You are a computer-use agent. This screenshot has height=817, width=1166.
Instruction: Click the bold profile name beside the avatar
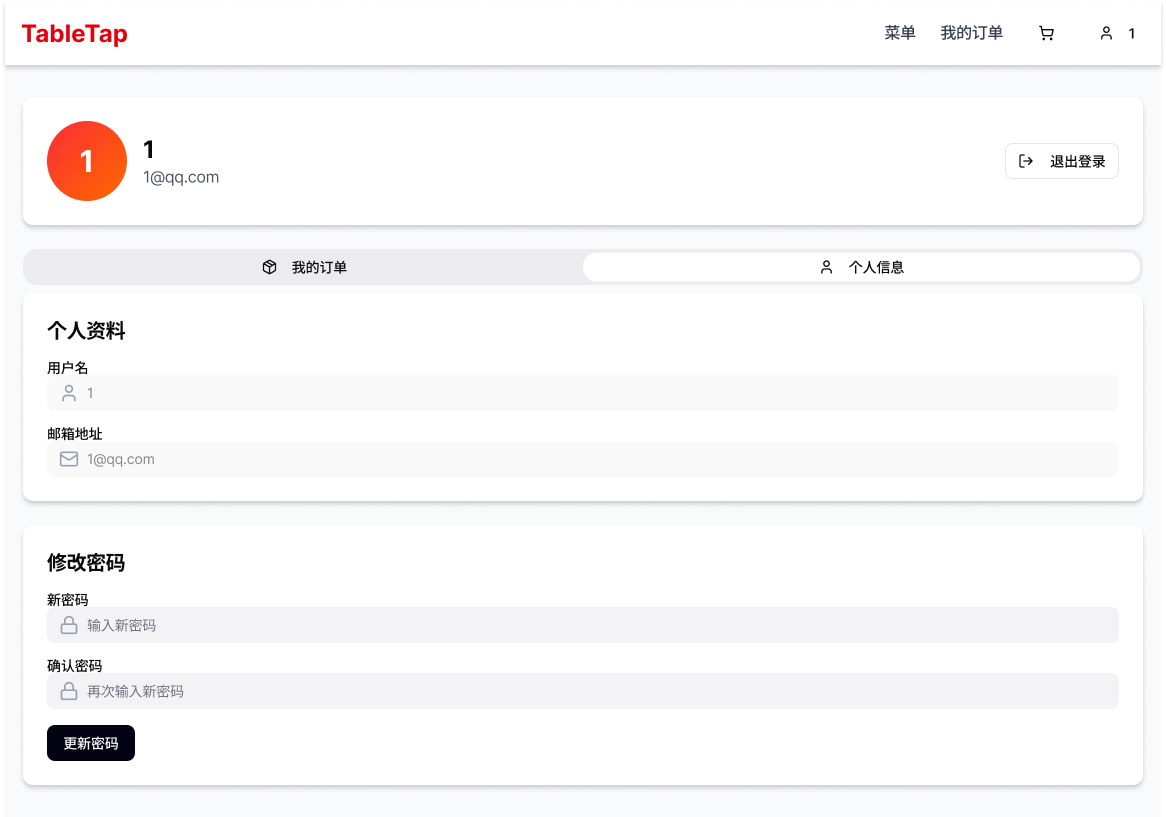point(149,149)
